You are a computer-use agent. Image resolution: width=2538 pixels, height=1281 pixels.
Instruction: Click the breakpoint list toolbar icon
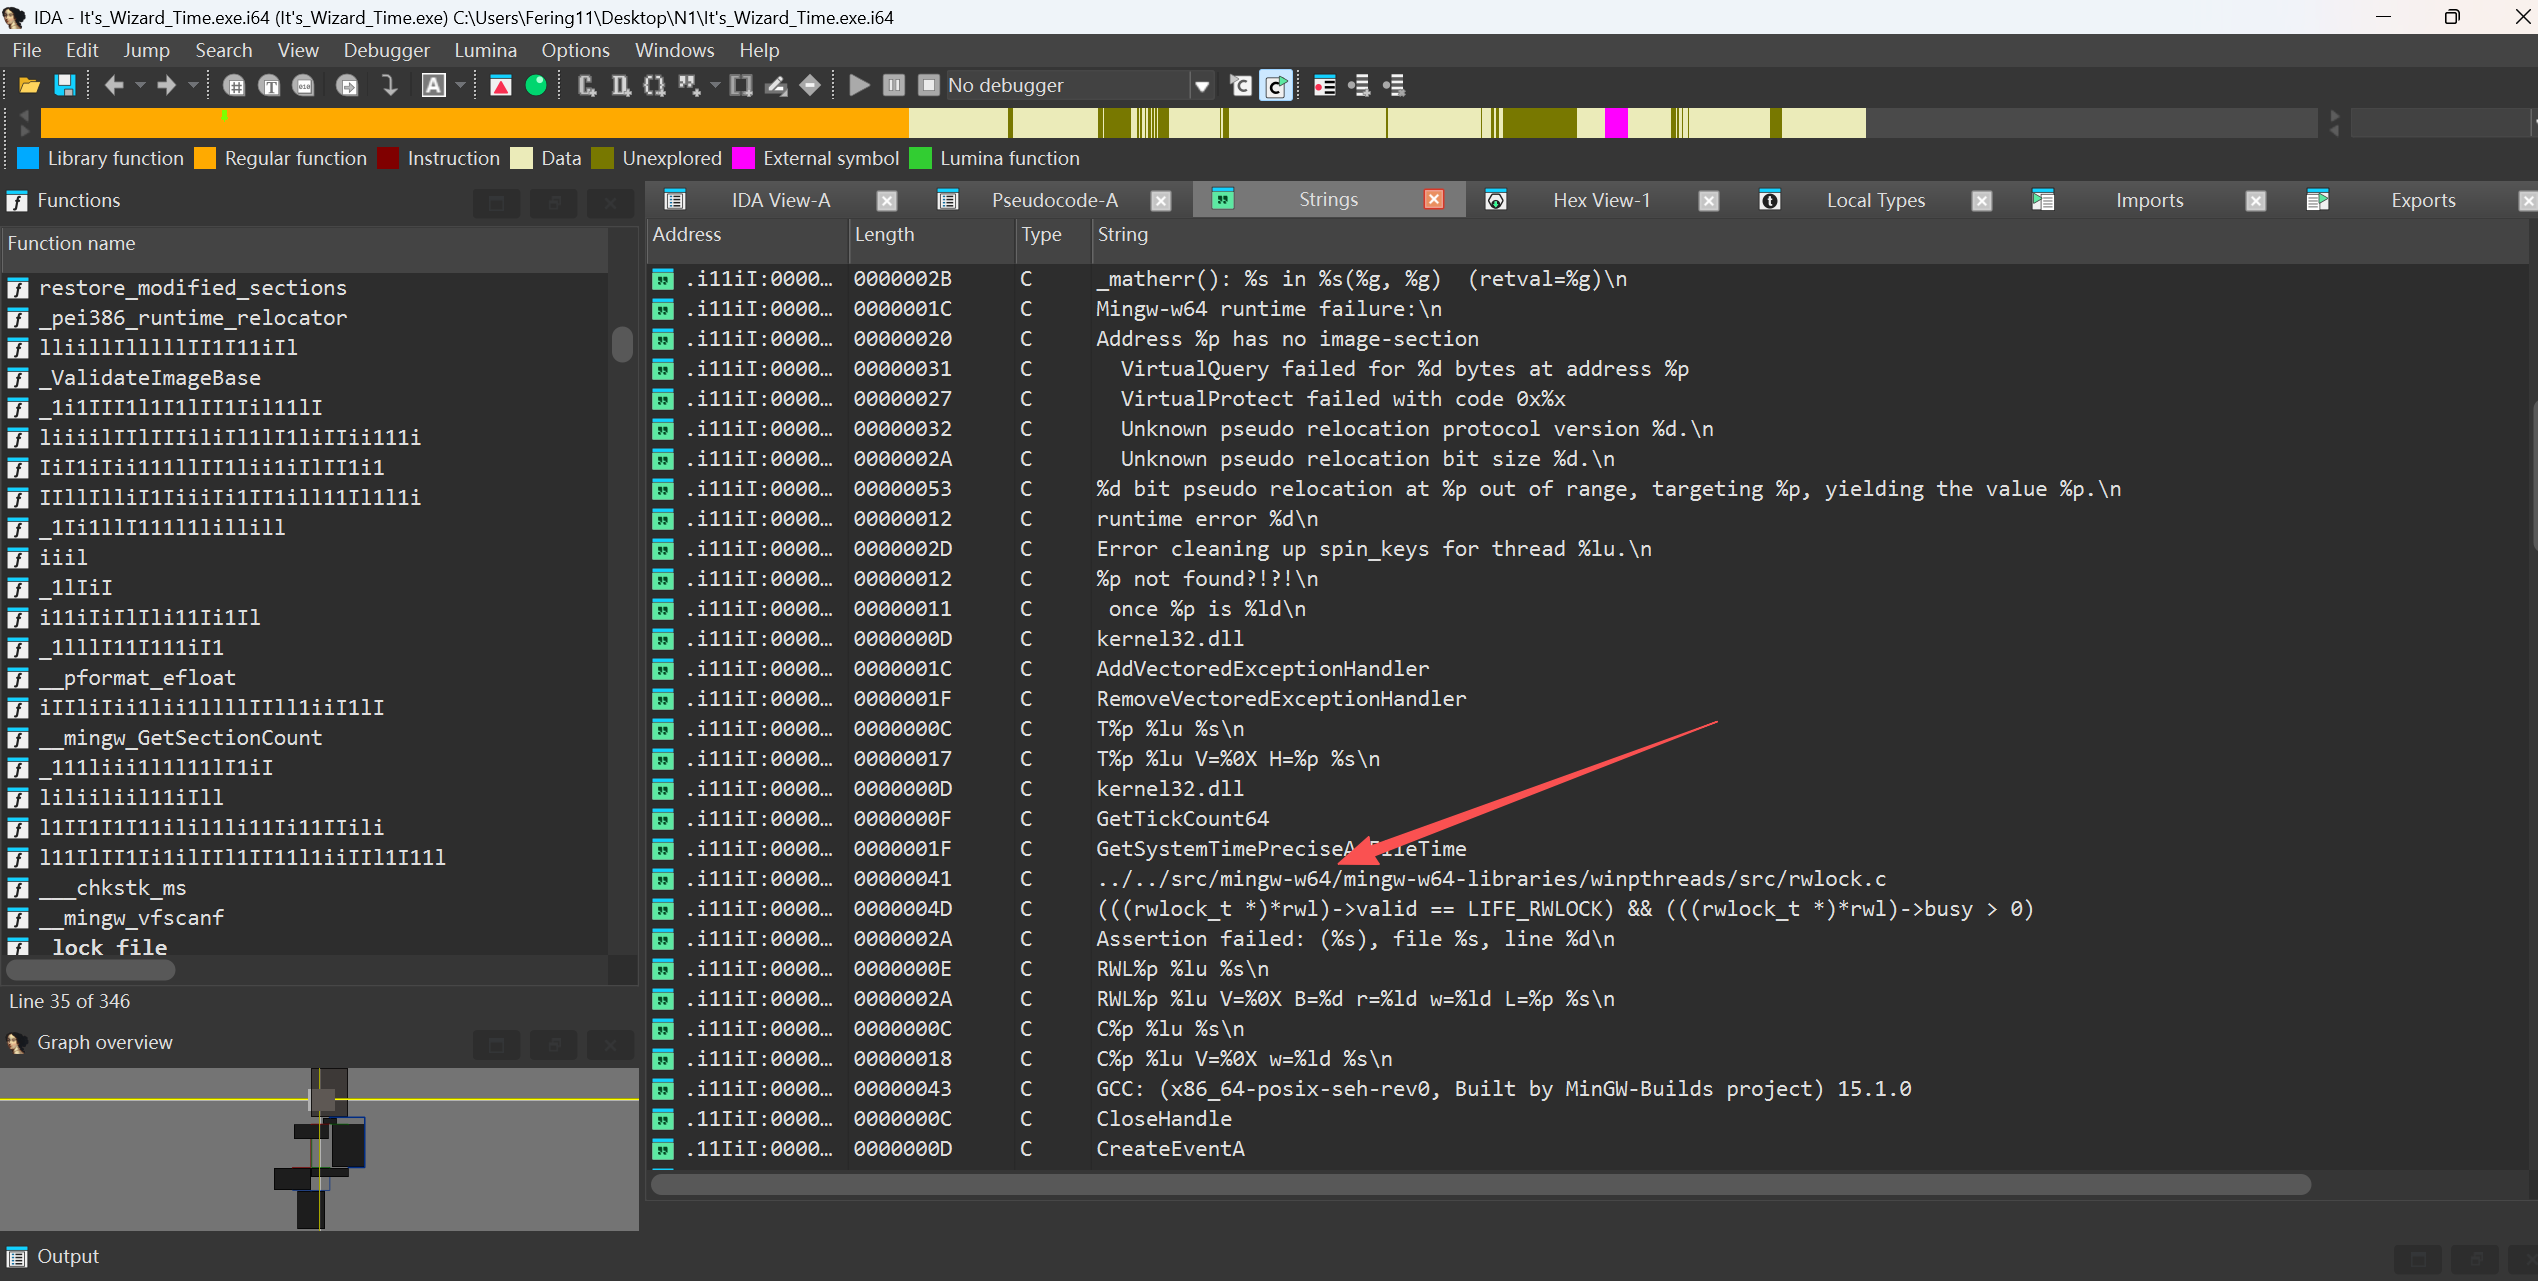click(x=1325, y=85)
